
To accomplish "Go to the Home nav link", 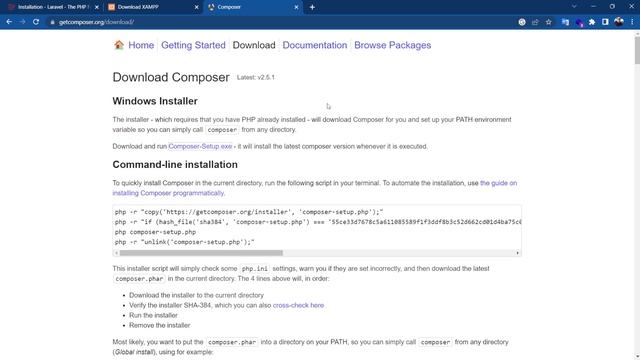I will (141, 45).
